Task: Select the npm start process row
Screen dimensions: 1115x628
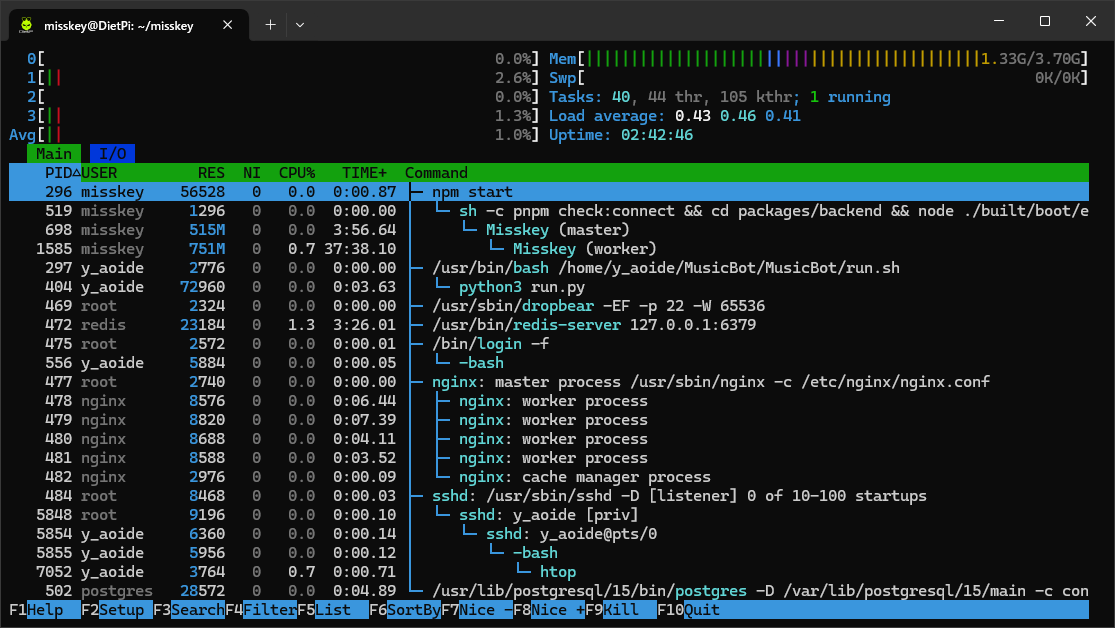Action: pyautogui.click(x=548, y=192)
